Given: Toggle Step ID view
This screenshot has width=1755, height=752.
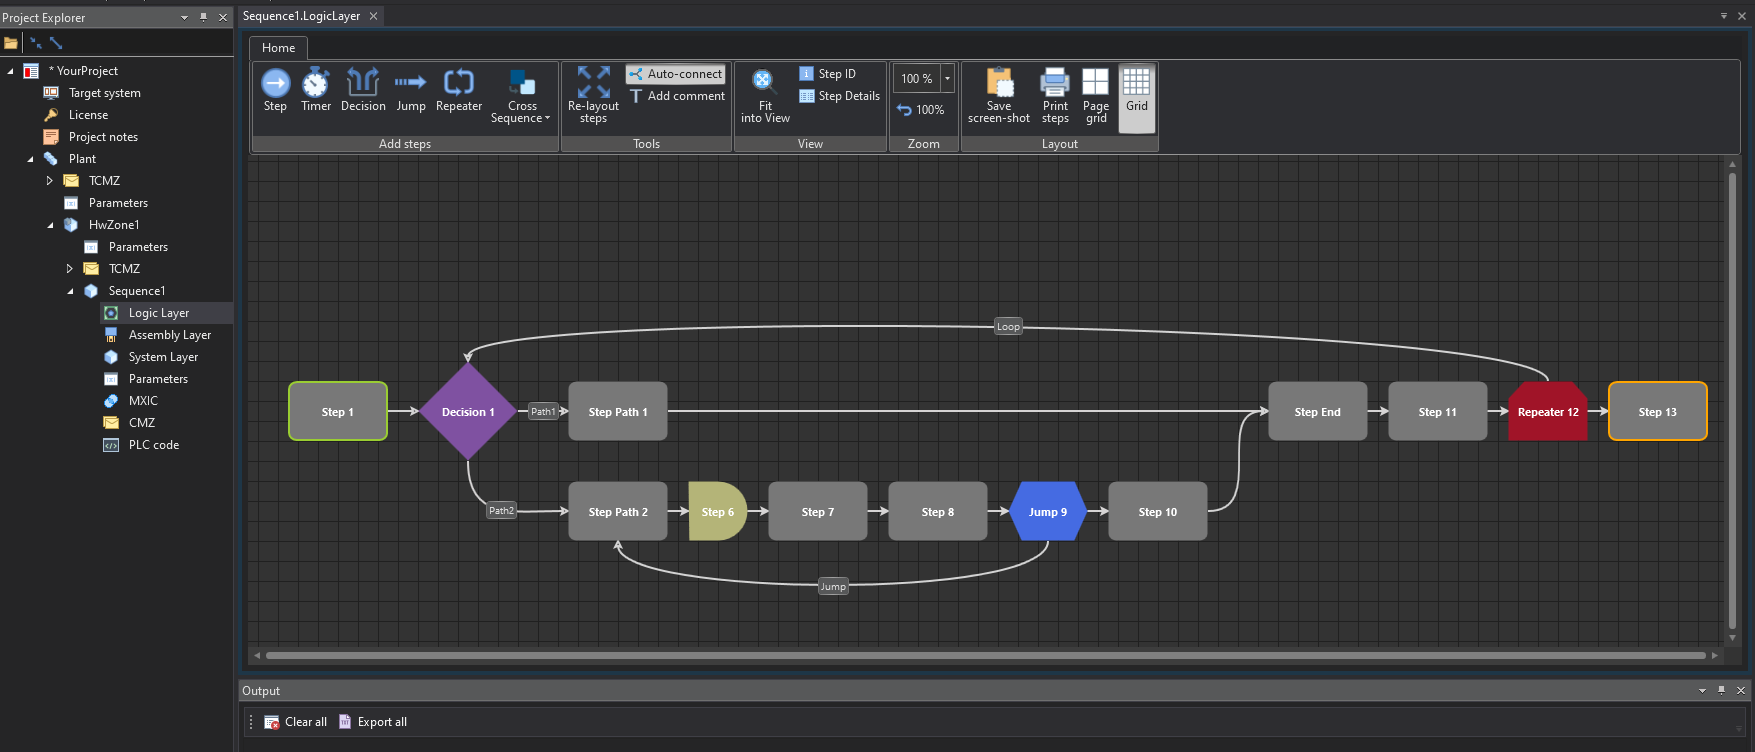Looking at the screenshot, I should point(828,74).
